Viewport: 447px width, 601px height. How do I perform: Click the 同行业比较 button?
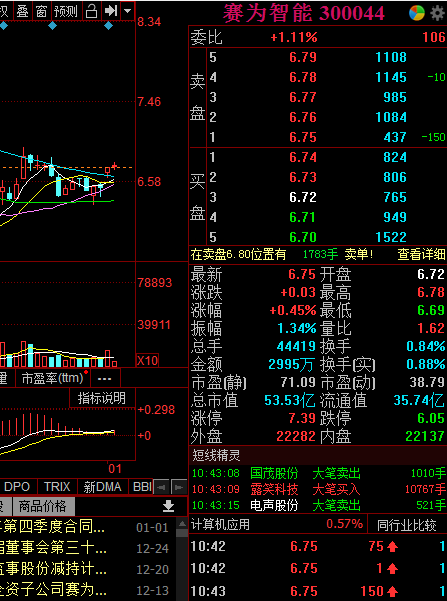tap(407, 525)
